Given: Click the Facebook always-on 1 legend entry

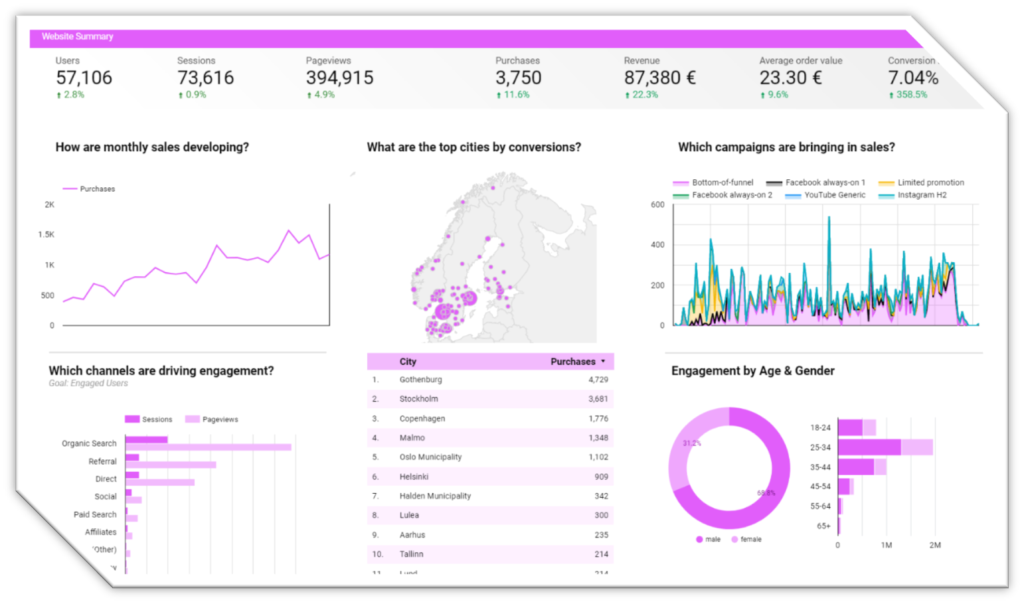Looking at the screenshot, I should [x=816, y=183].
